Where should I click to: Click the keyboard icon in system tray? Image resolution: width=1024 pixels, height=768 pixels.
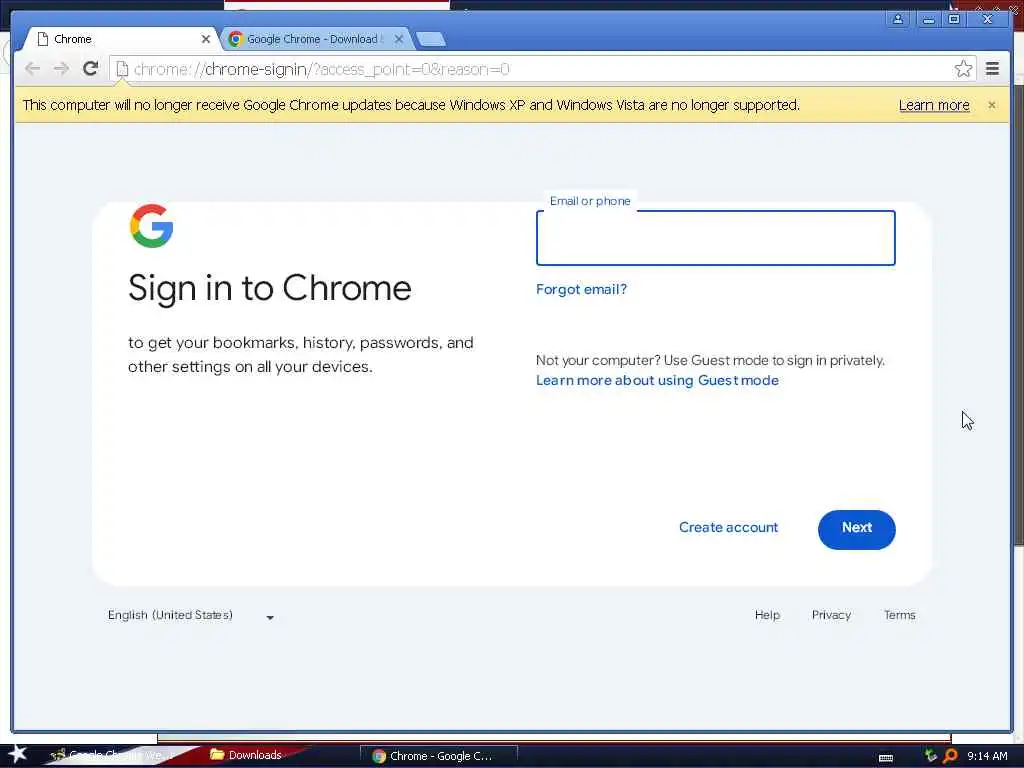(x=886, y=757)
